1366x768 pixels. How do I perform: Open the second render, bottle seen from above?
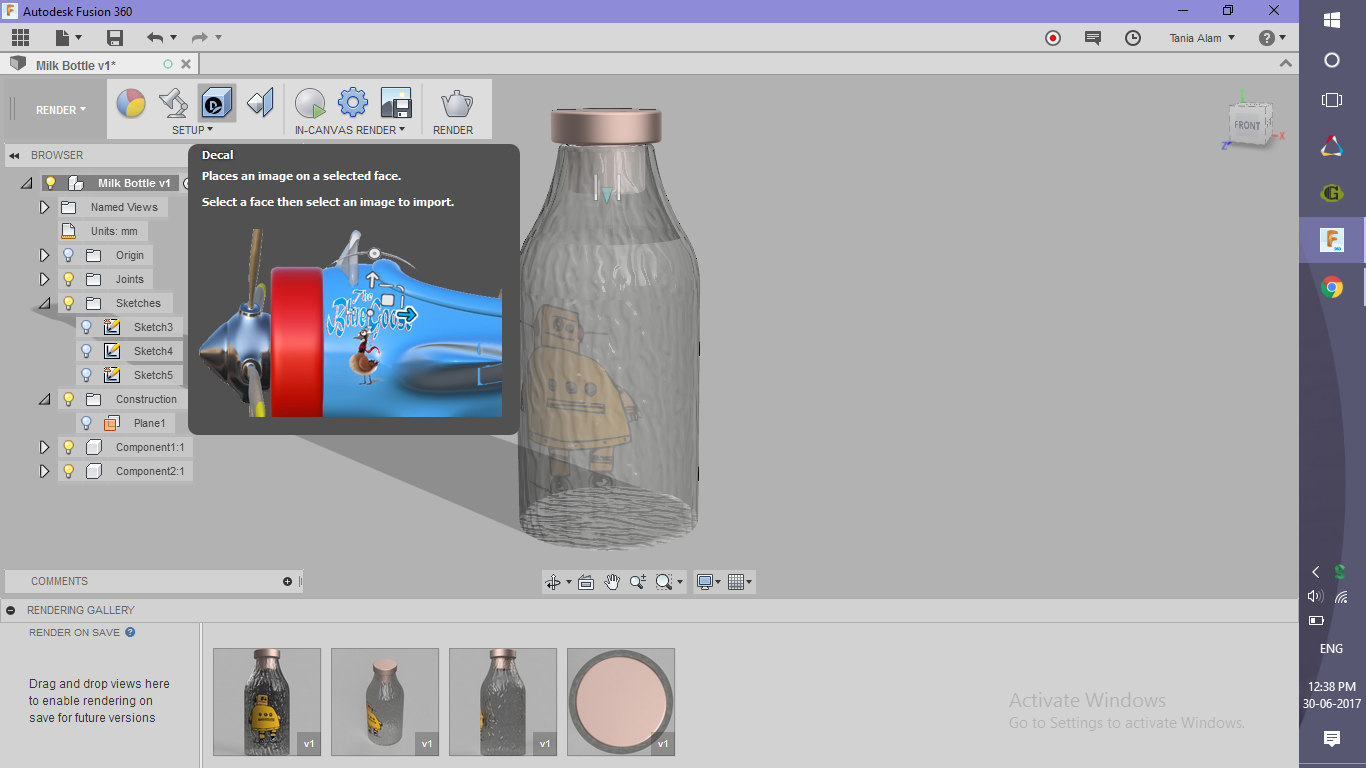(x=385, y=702)
